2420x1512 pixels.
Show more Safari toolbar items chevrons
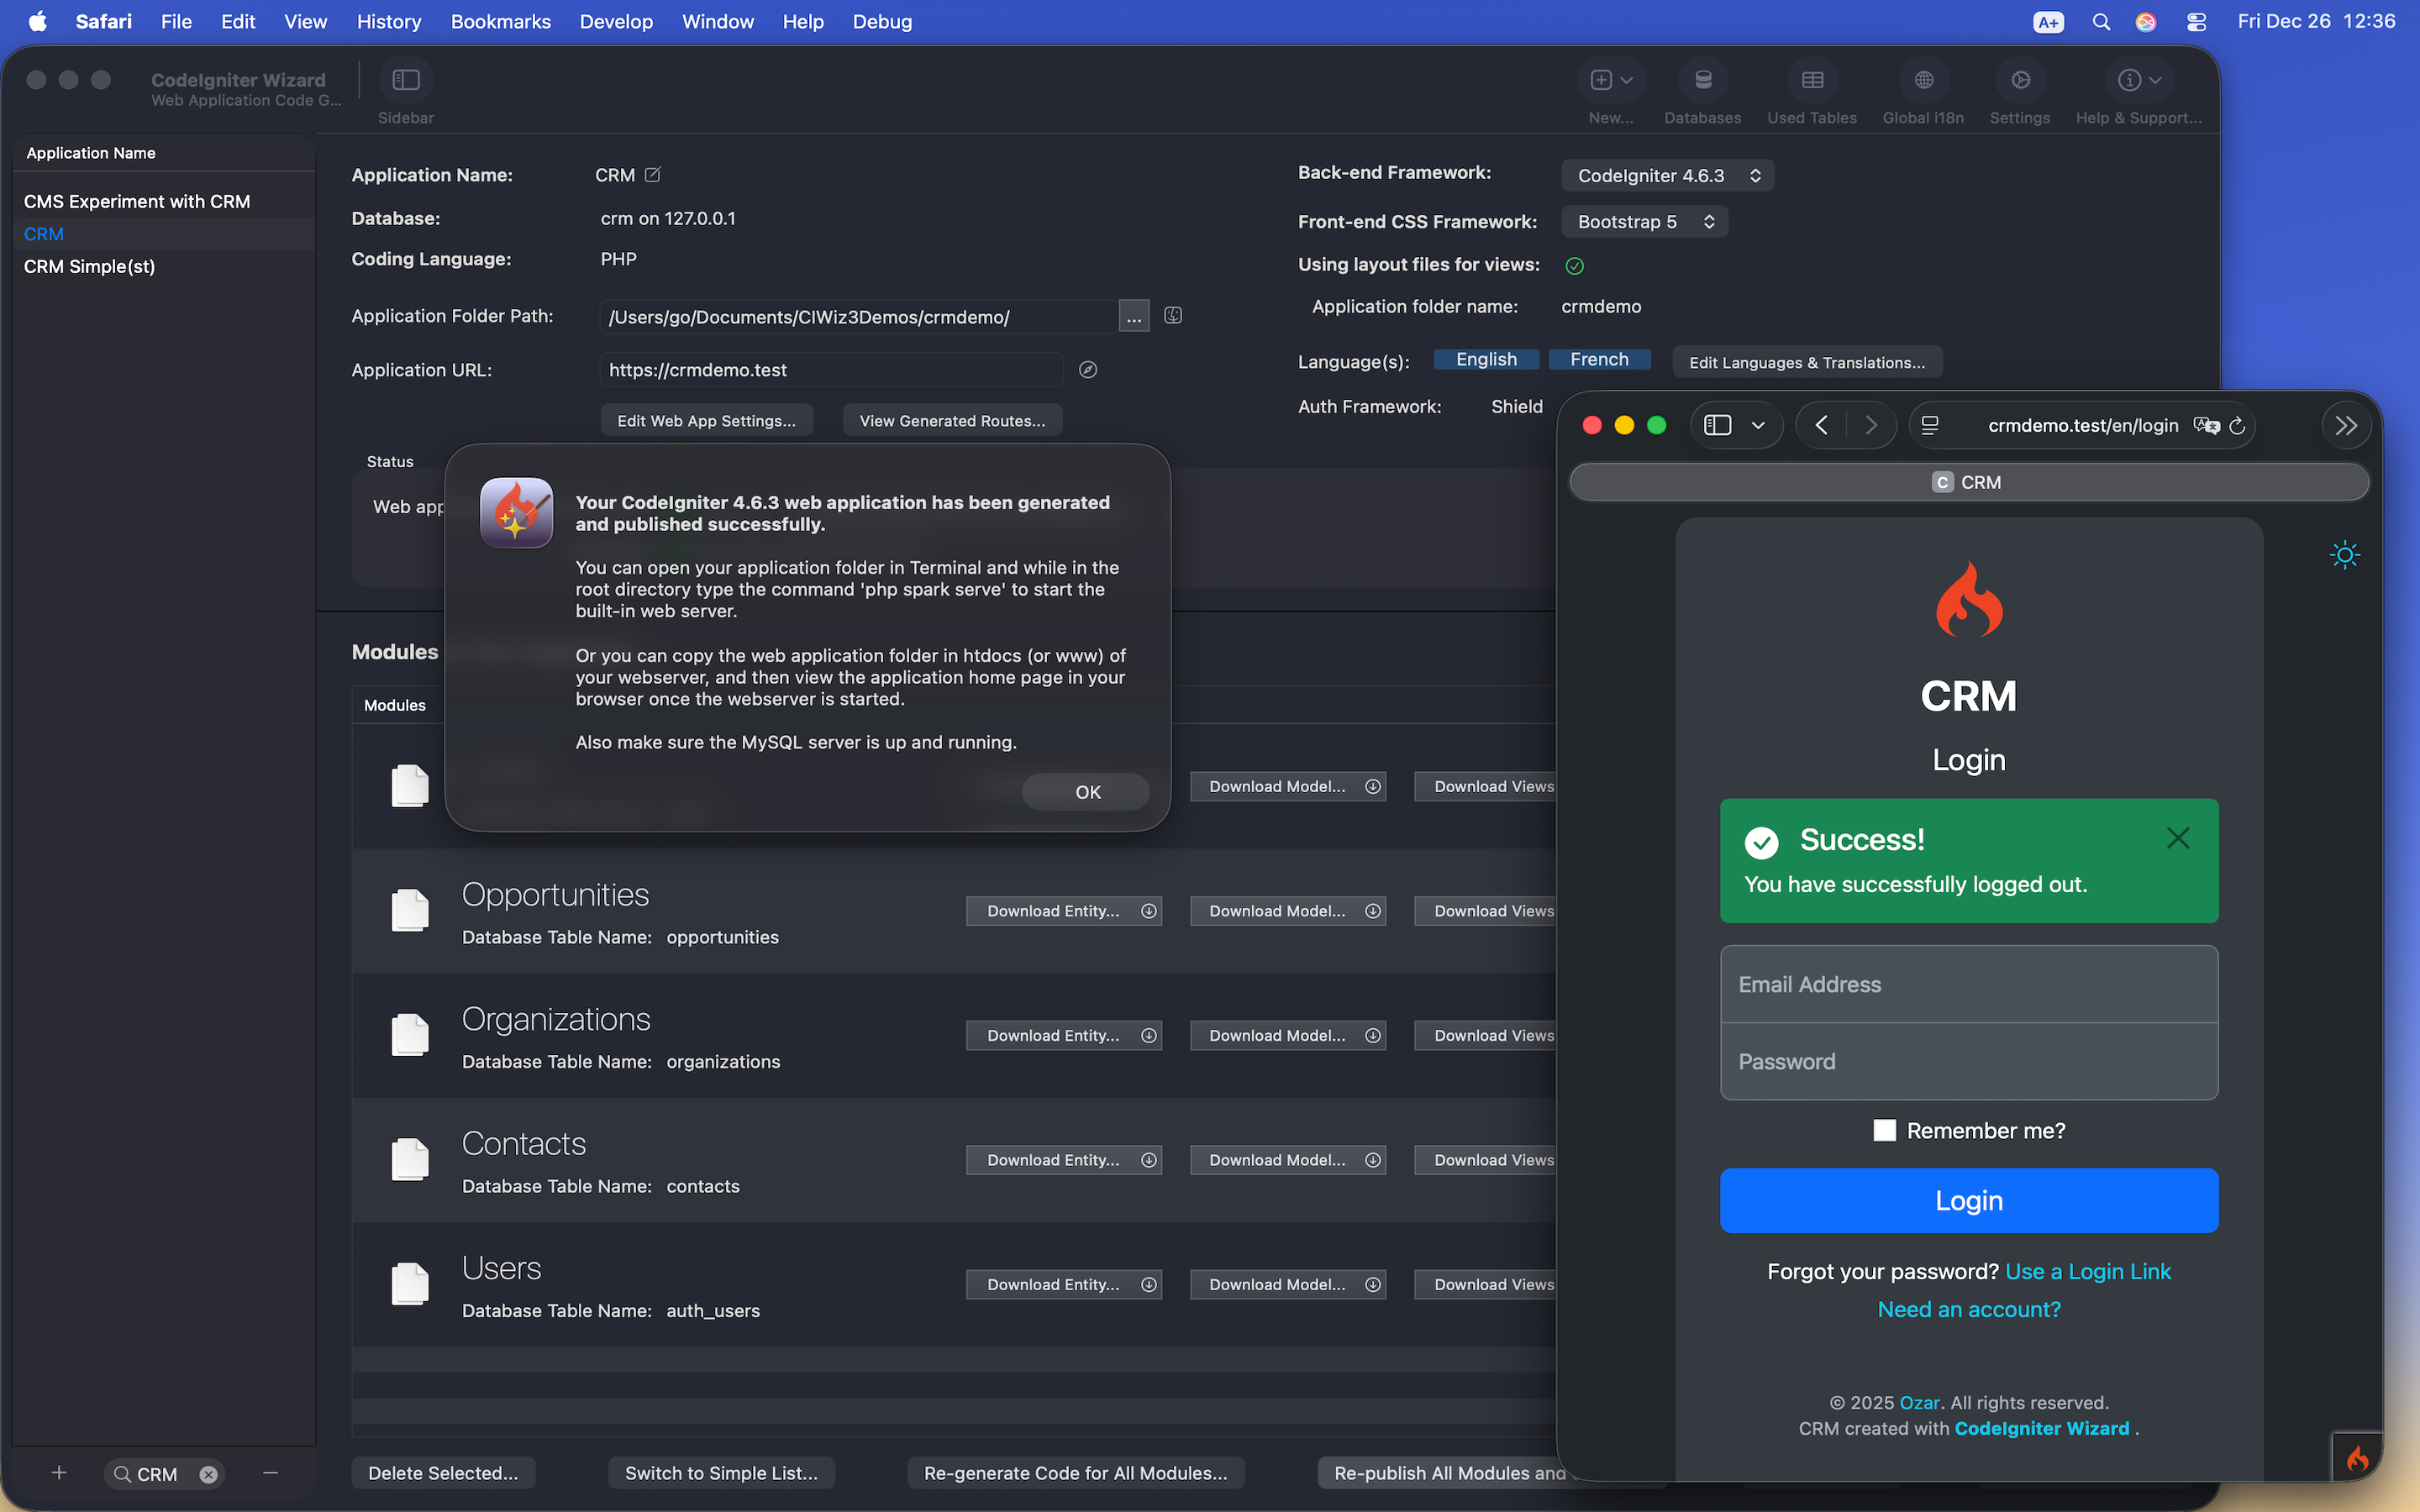pyautogui.click(x=2346, y=426)
